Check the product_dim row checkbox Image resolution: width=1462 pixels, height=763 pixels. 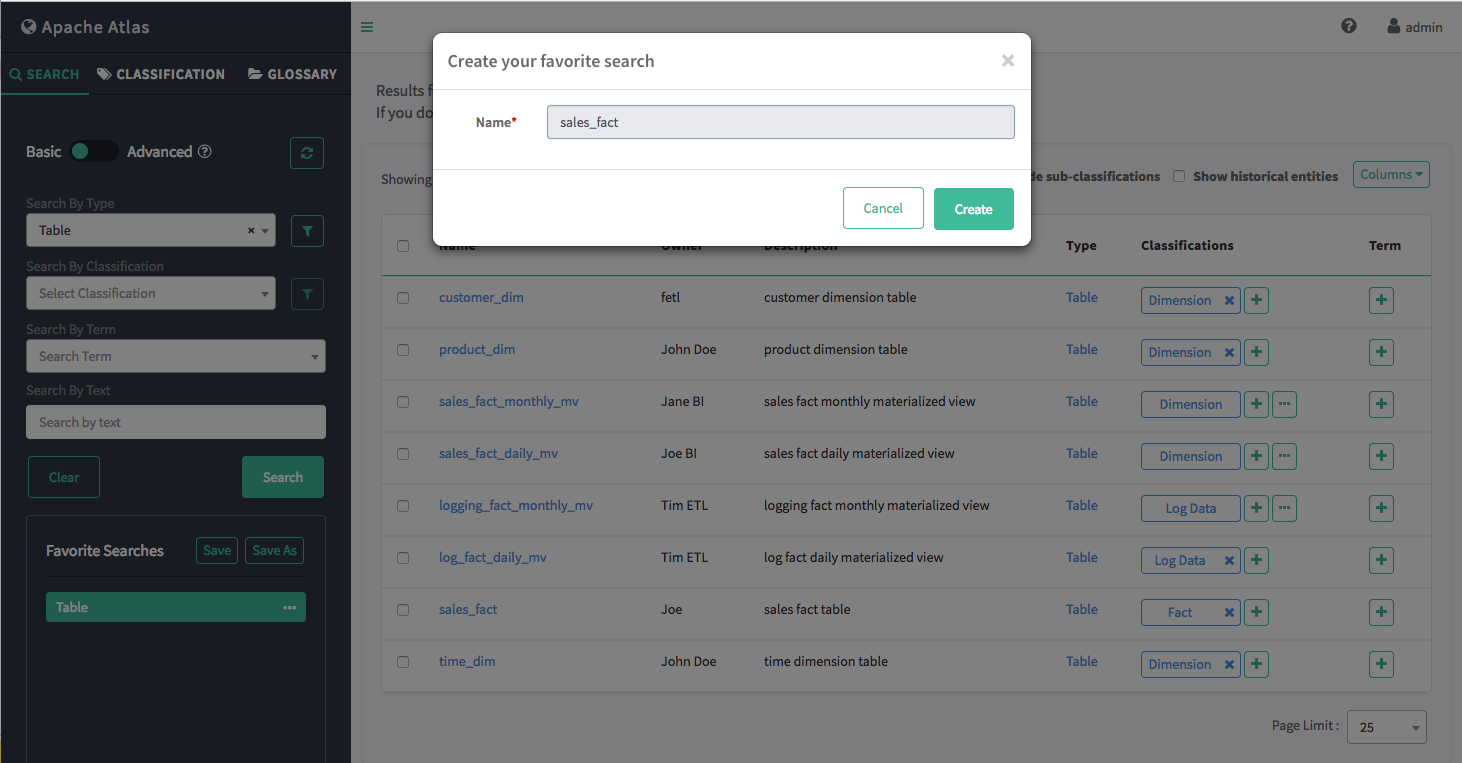[x=403, y=350]
